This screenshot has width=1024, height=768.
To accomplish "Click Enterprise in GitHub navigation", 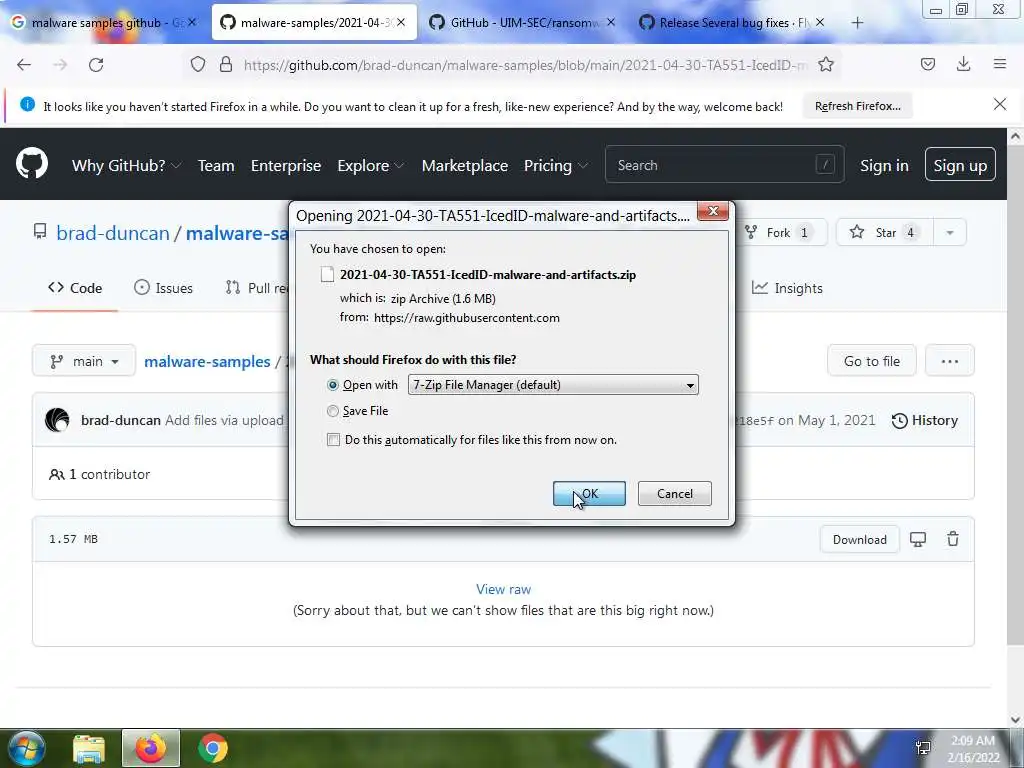I will pyautogui.click(x=286, y=165).
